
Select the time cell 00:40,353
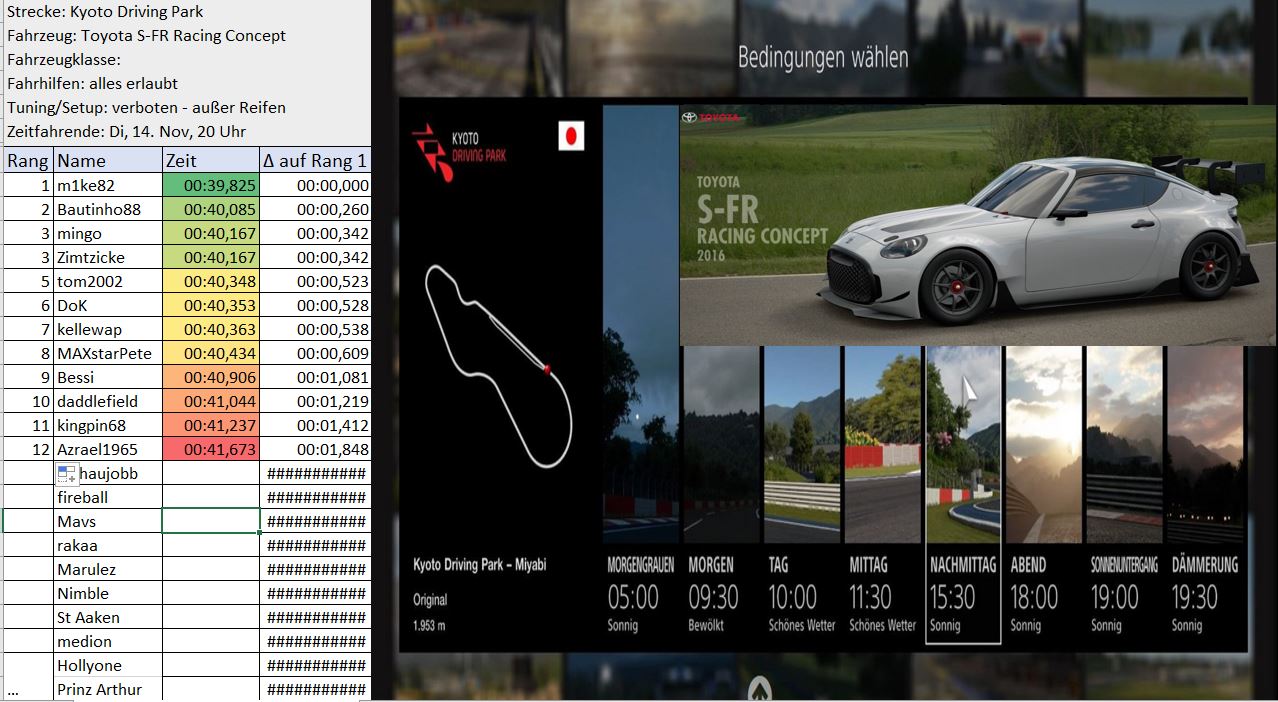211,305
